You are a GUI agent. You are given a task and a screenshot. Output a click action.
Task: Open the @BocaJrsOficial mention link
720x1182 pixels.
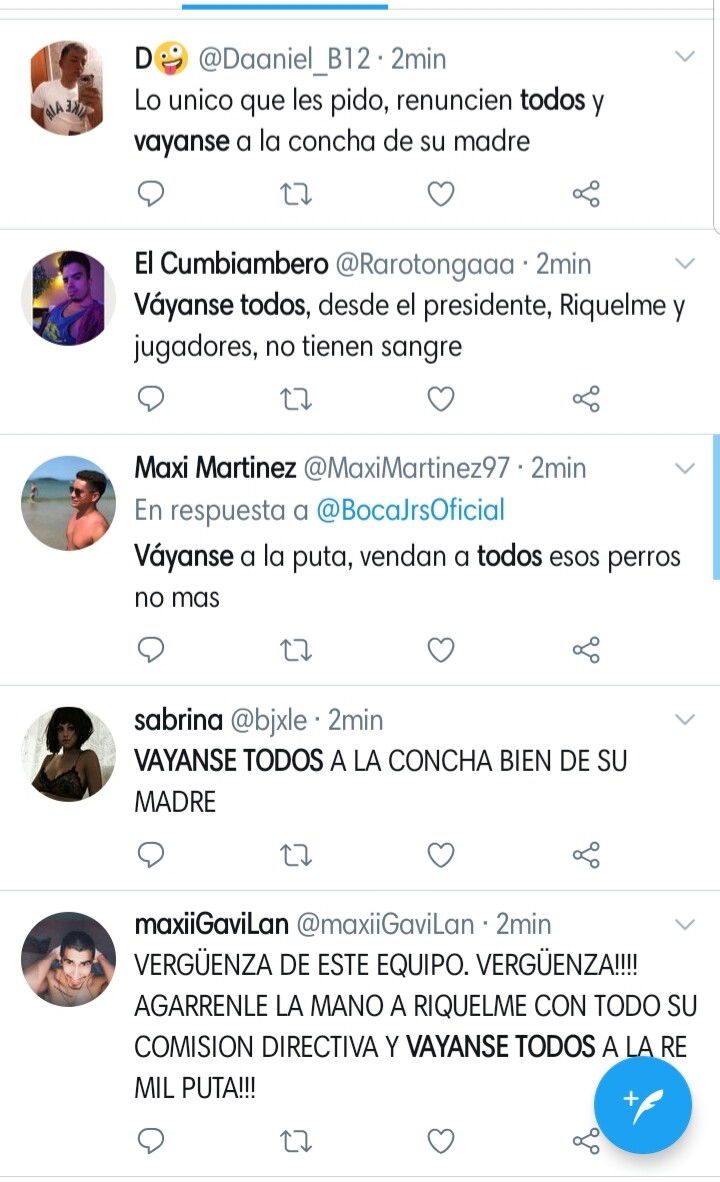[x=410, y=510]
